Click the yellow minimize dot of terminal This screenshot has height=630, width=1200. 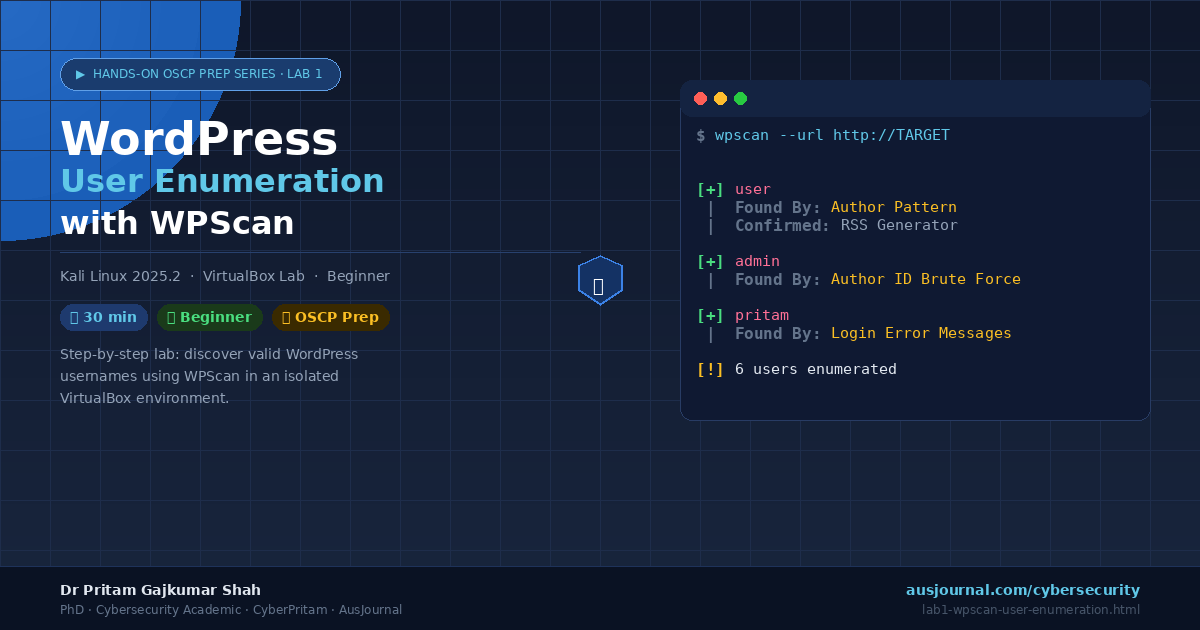point(720,99)
